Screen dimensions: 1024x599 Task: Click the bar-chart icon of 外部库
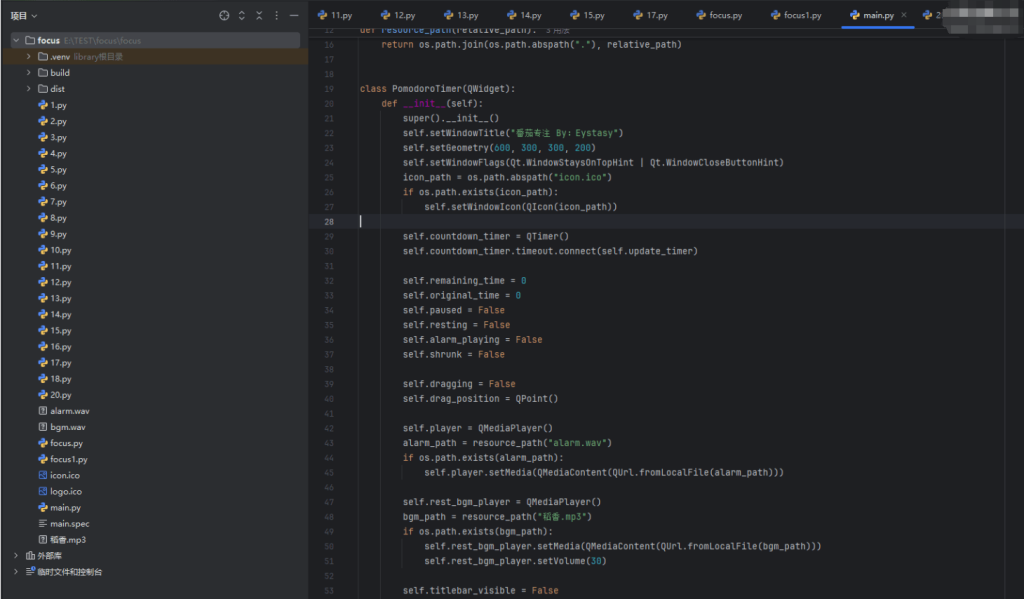point(29,556)
